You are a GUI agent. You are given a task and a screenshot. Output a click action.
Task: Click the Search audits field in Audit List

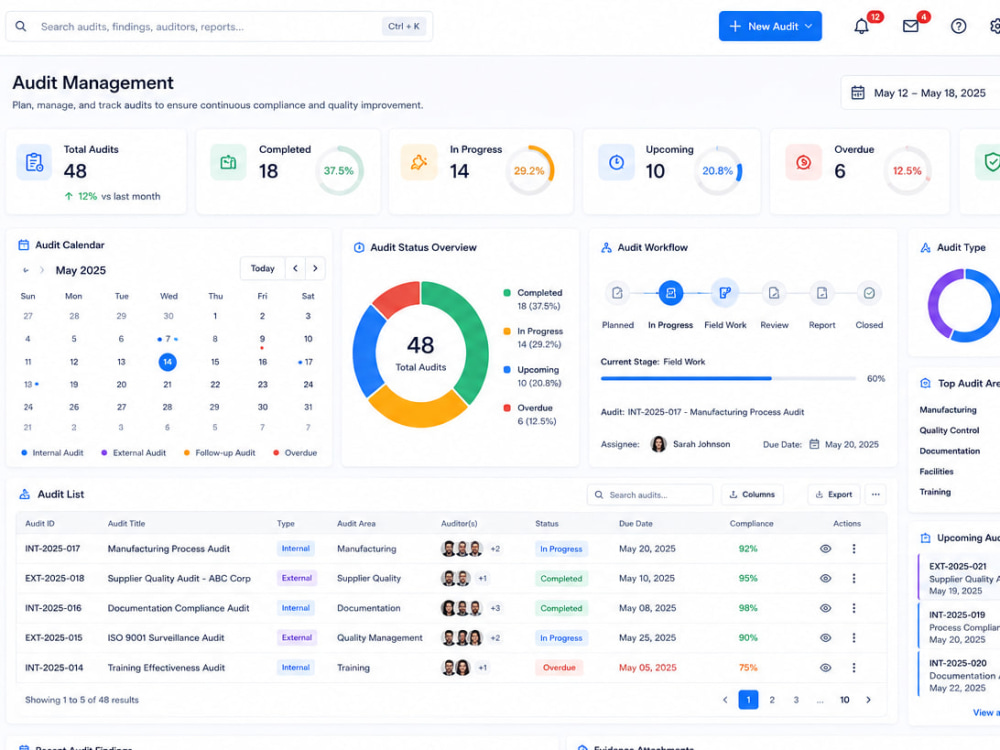(650, 494)
